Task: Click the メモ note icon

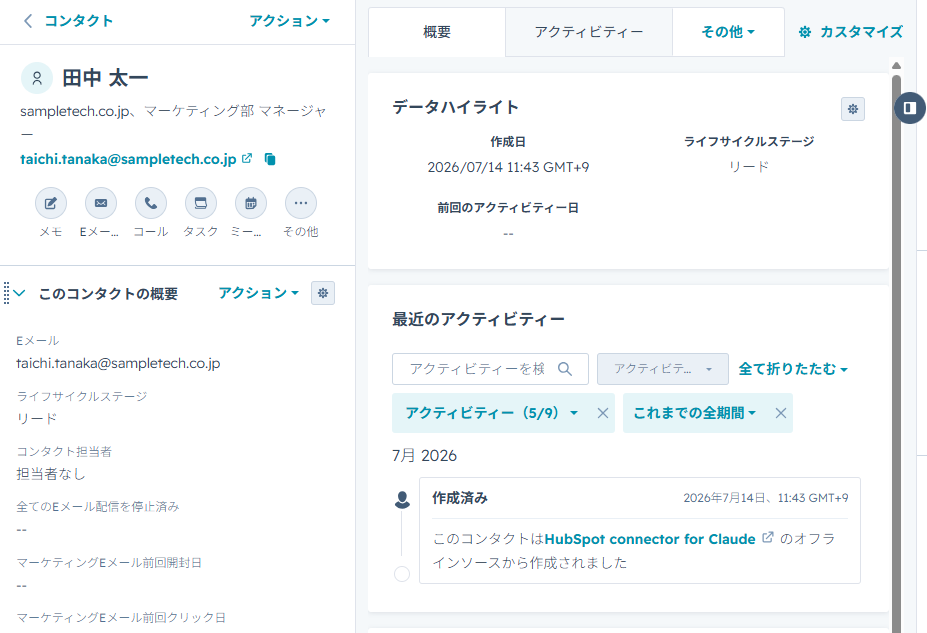Action: [51, 203]
